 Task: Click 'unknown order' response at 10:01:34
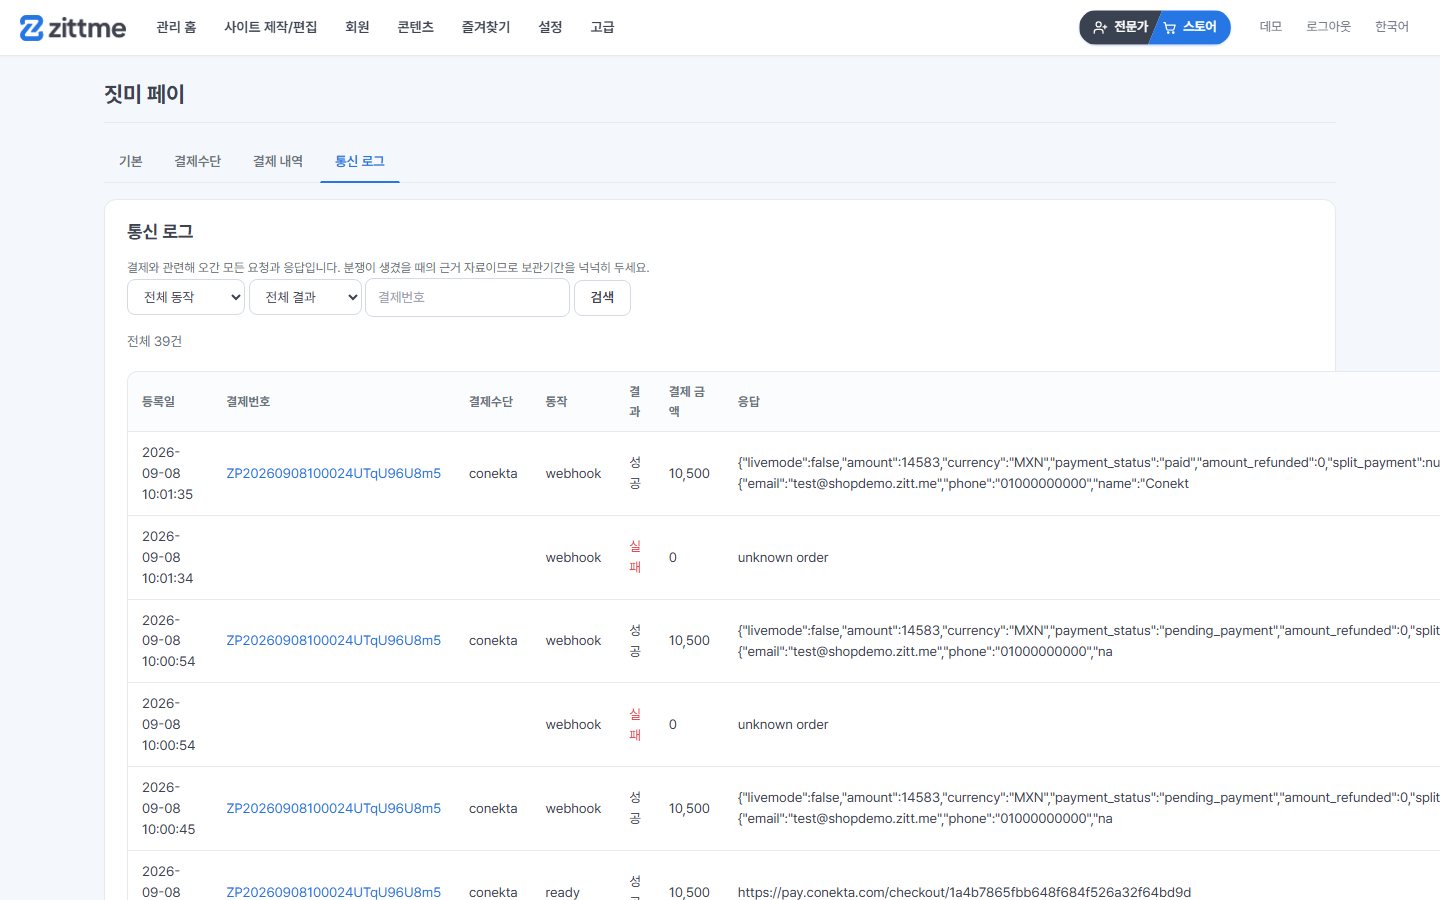(783, 557)
